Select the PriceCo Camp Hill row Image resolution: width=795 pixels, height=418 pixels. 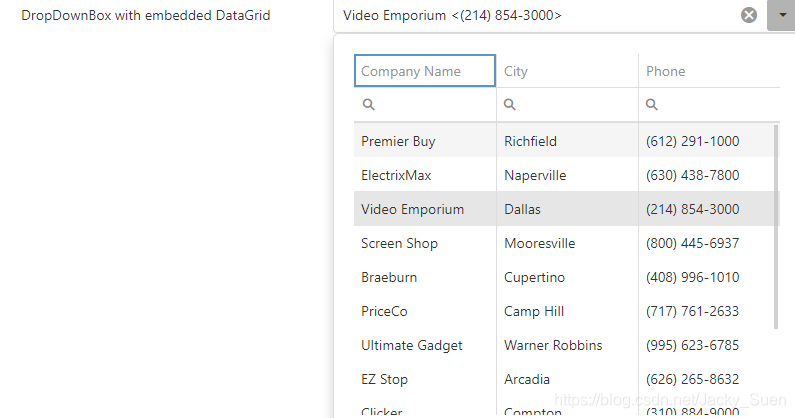tap(384, 311)
